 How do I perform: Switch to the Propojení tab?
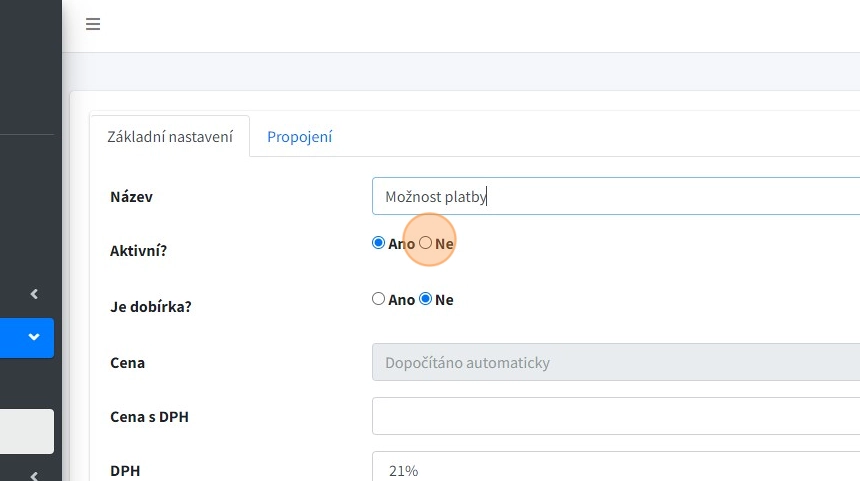tap(299, 137)
